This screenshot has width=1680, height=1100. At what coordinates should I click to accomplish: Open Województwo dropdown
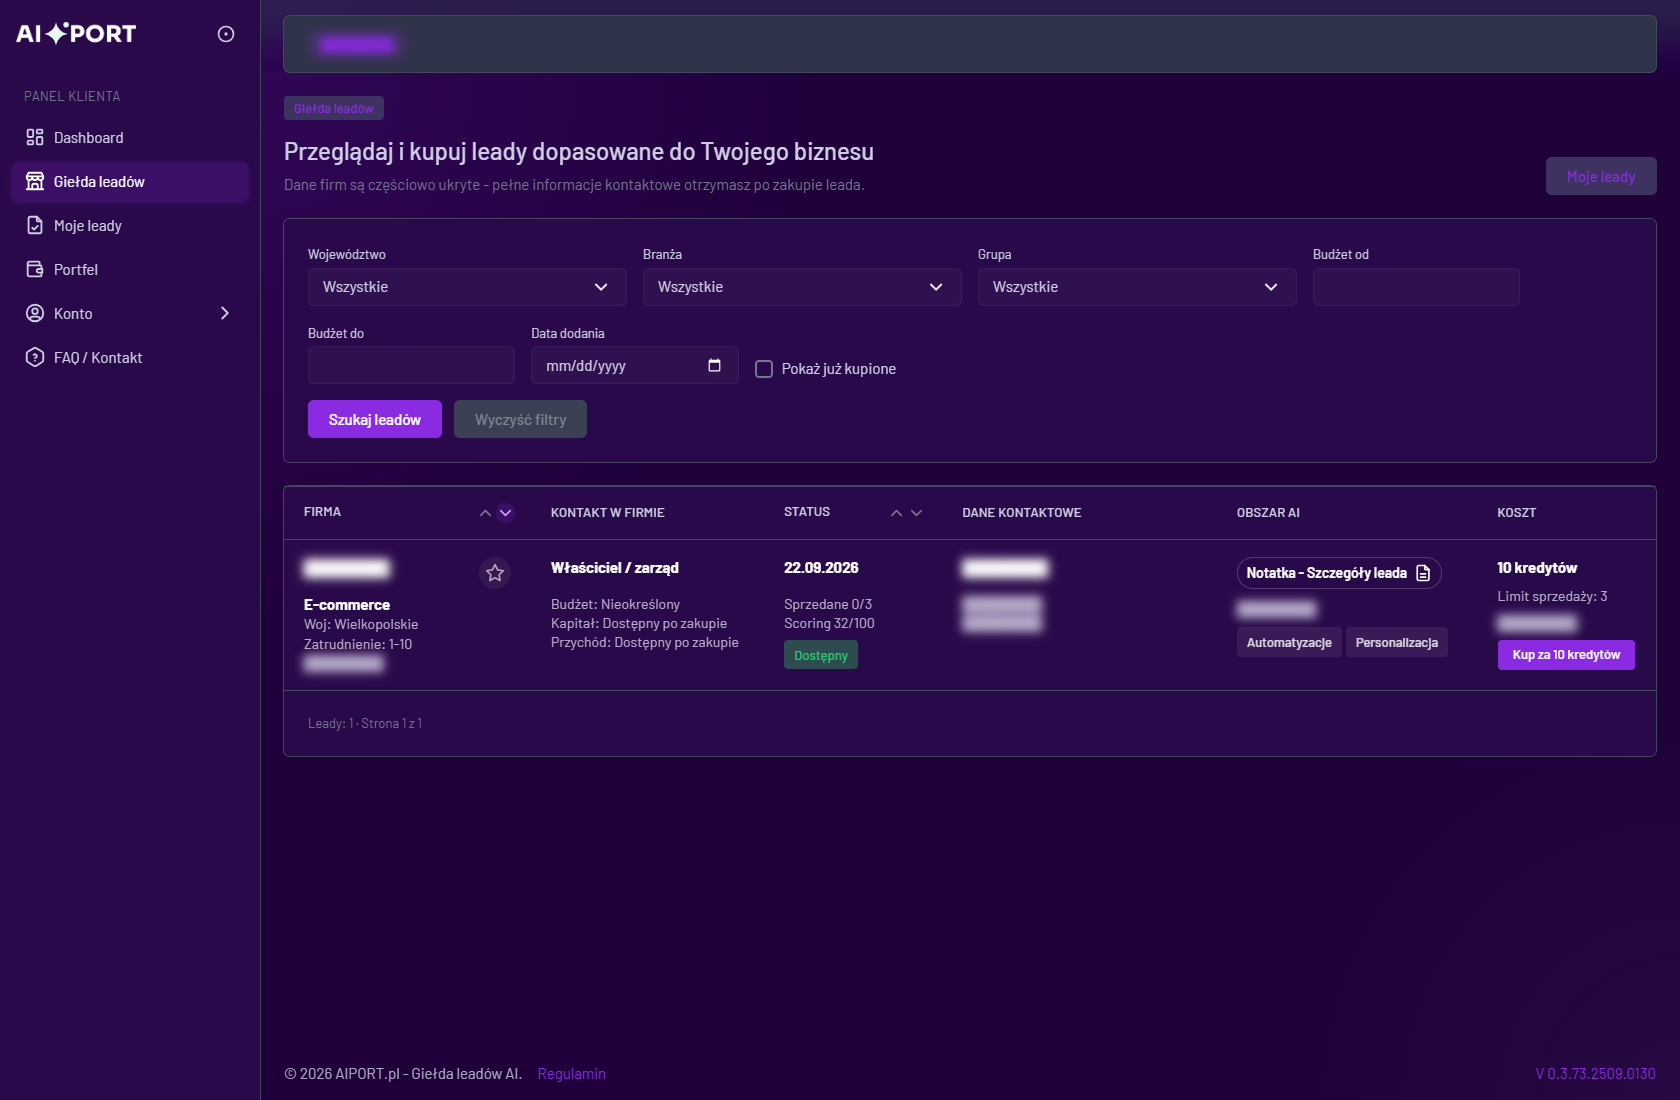[x=467, y=287]
